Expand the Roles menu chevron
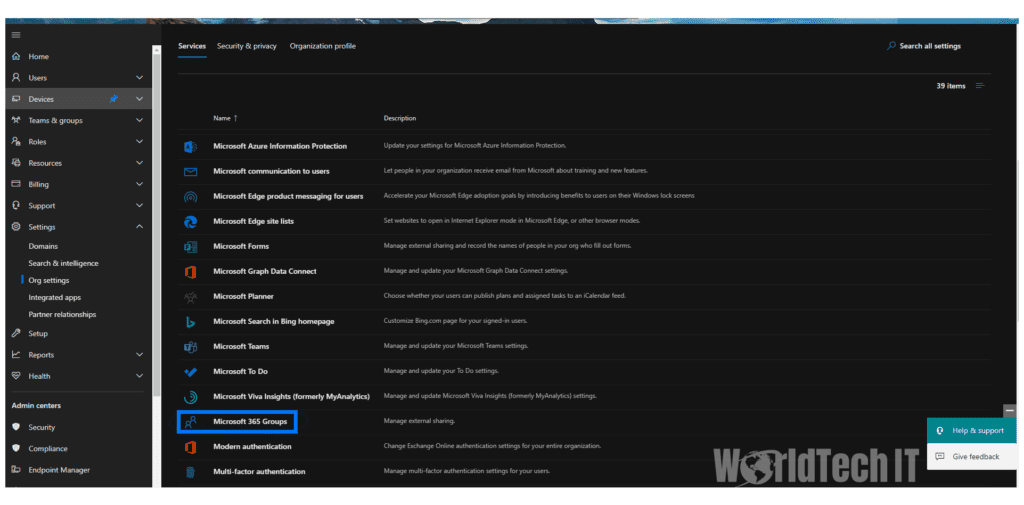This screenshot has width=1024, height=505. (139, 142)
